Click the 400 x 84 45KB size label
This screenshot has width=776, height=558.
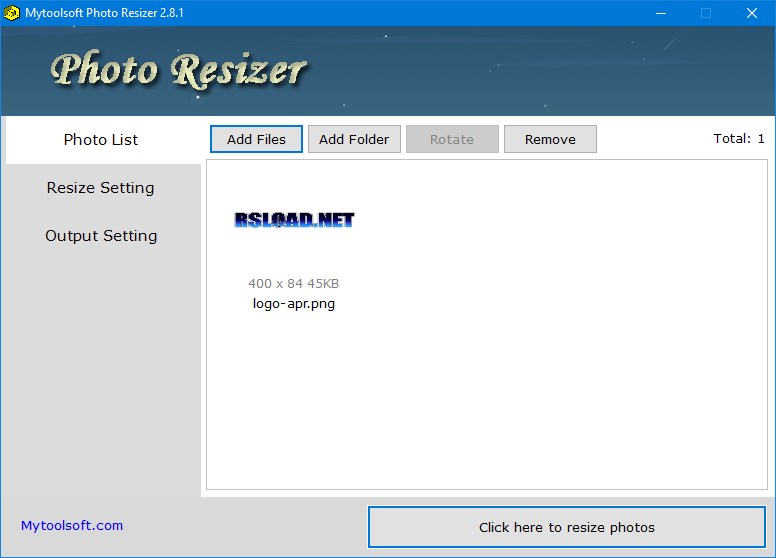(x=293, y=283)
